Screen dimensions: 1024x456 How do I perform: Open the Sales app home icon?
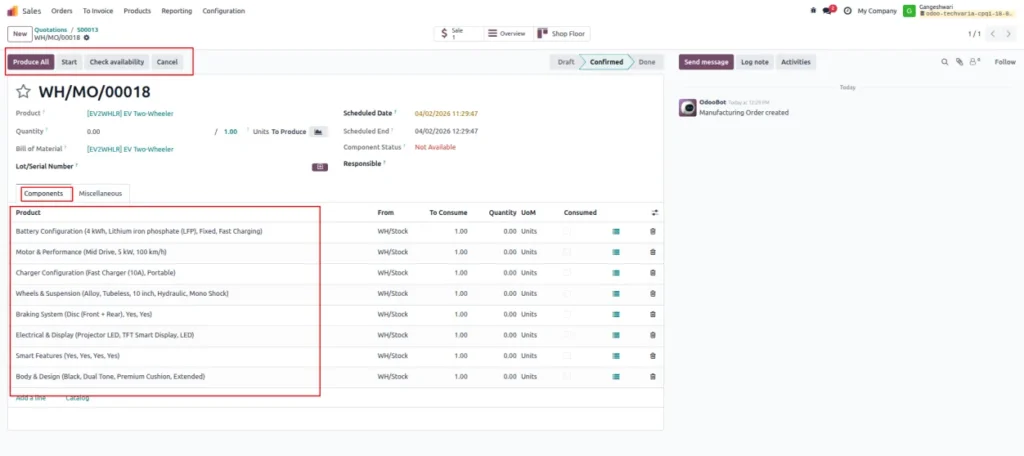12,10
